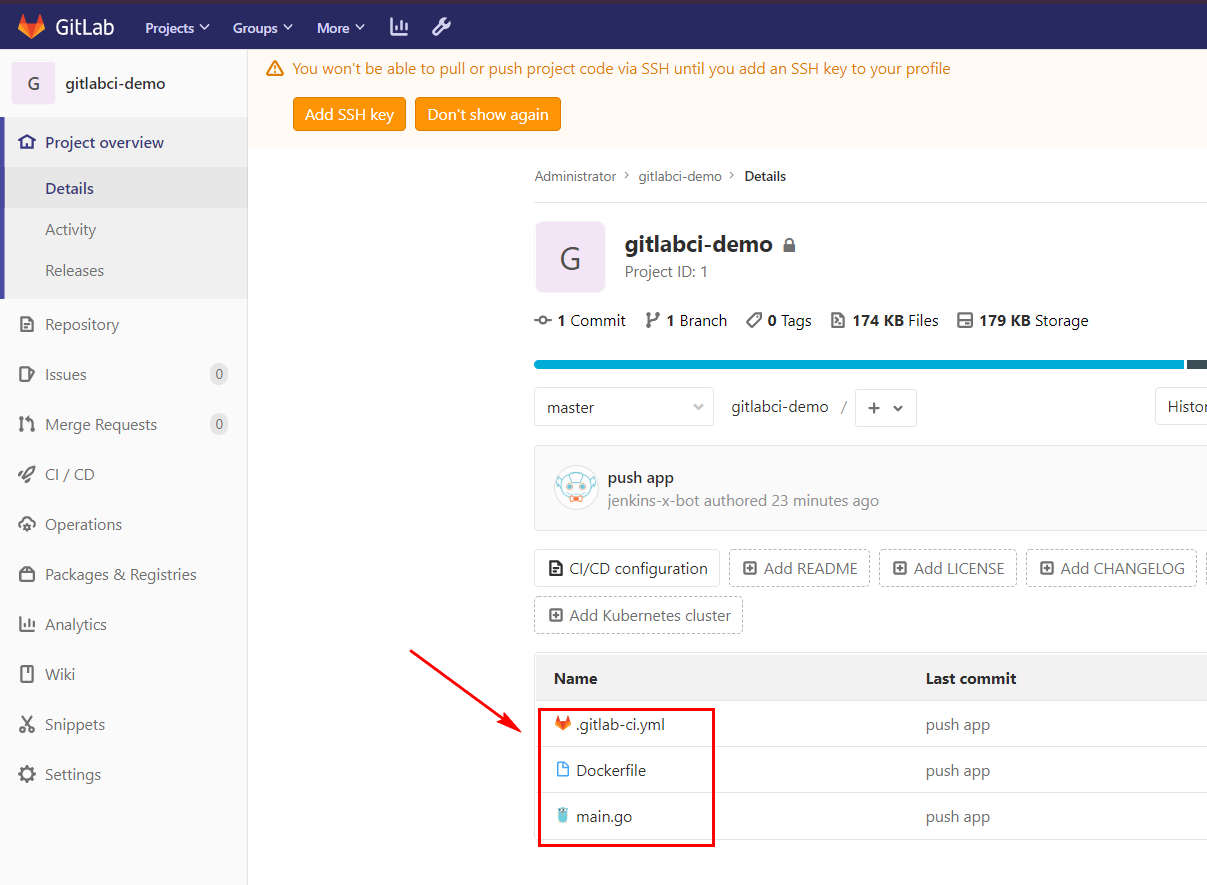Click the GitLab fox logo

point(32,27)
